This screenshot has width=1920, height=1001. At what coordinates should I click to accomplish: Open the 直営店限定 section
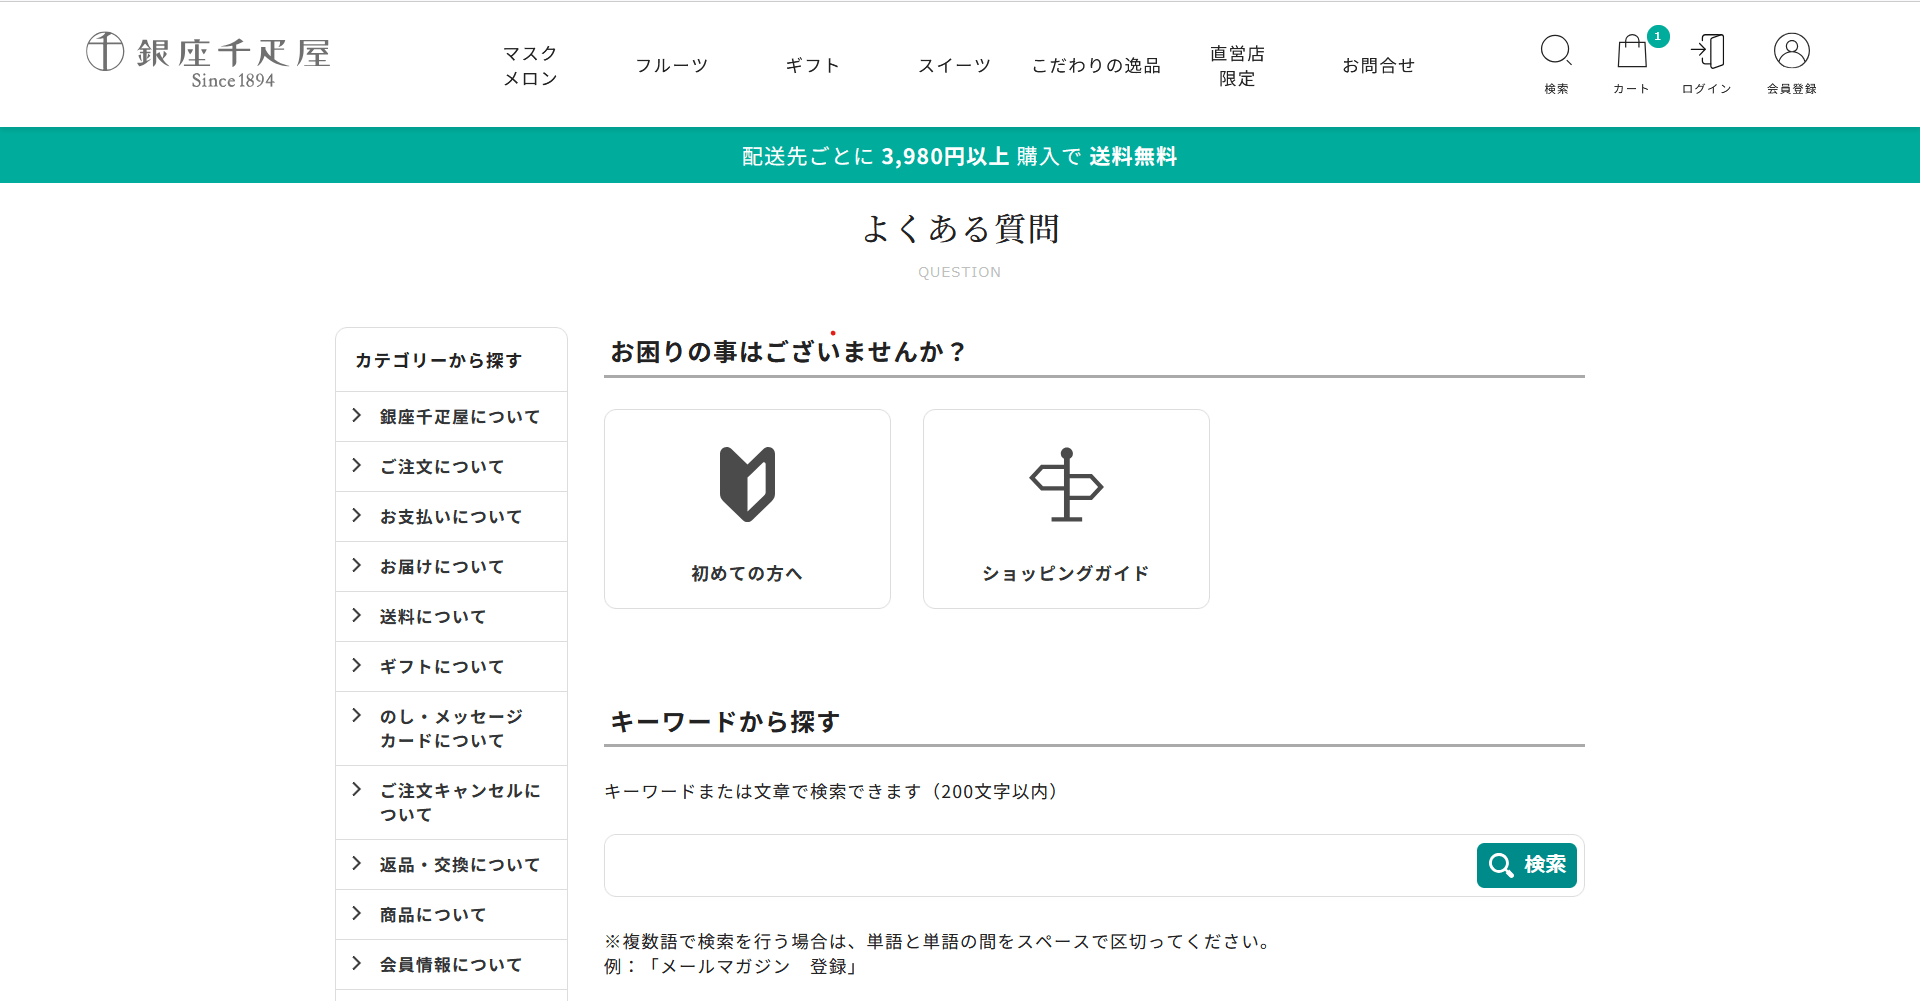(1236, 64)
